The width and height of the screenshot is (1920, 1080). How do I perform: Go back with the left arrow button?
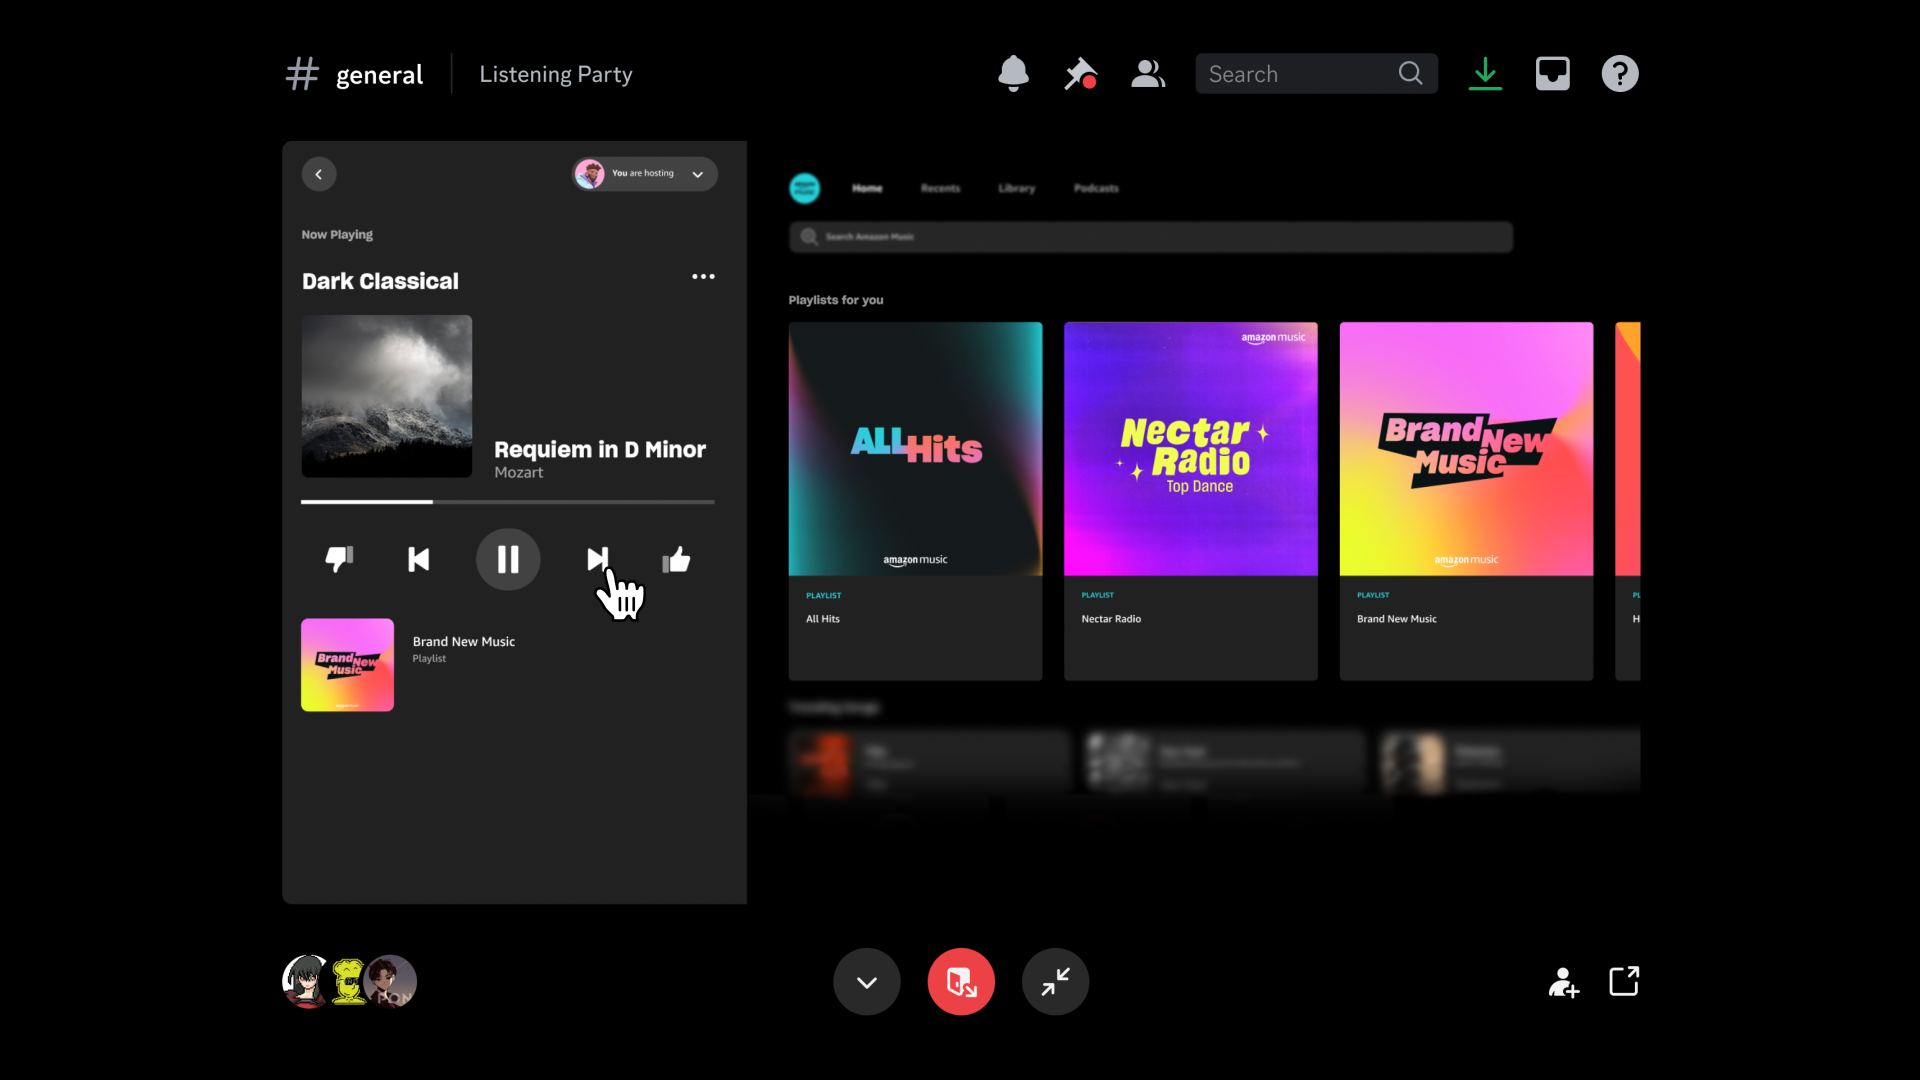[x=319, y=174]
